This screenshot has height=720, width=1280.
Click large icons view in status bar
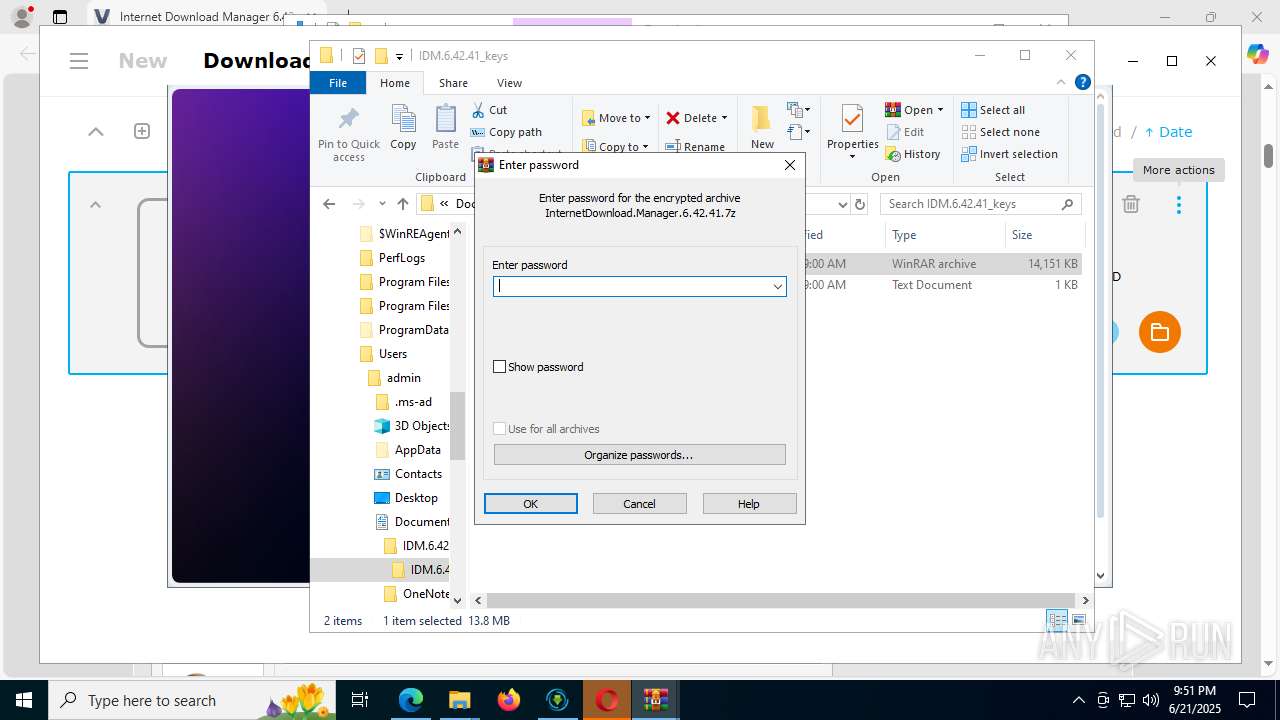(1079, 621)
